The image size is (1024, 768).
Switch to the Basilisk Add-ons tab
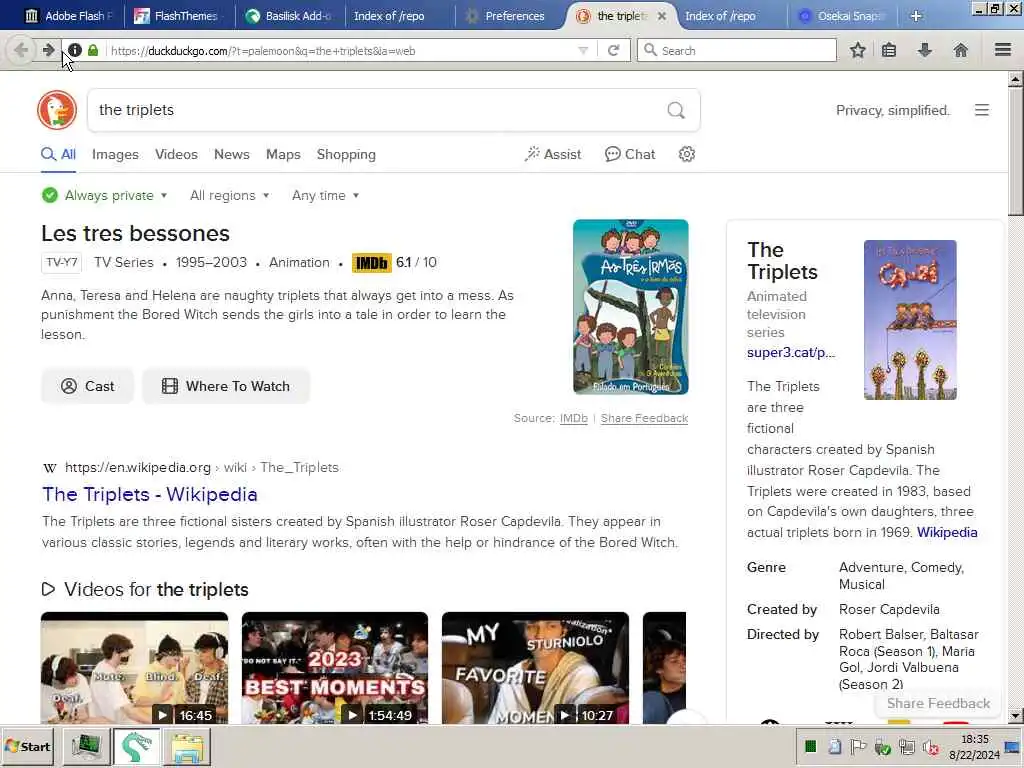[288, 16]
